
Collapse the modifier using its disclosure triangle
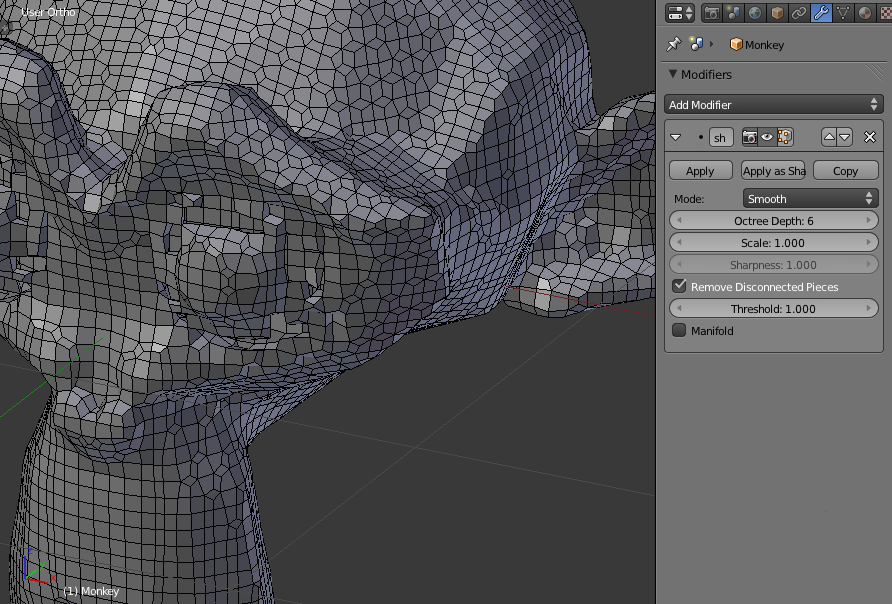(x=675, y=137)
